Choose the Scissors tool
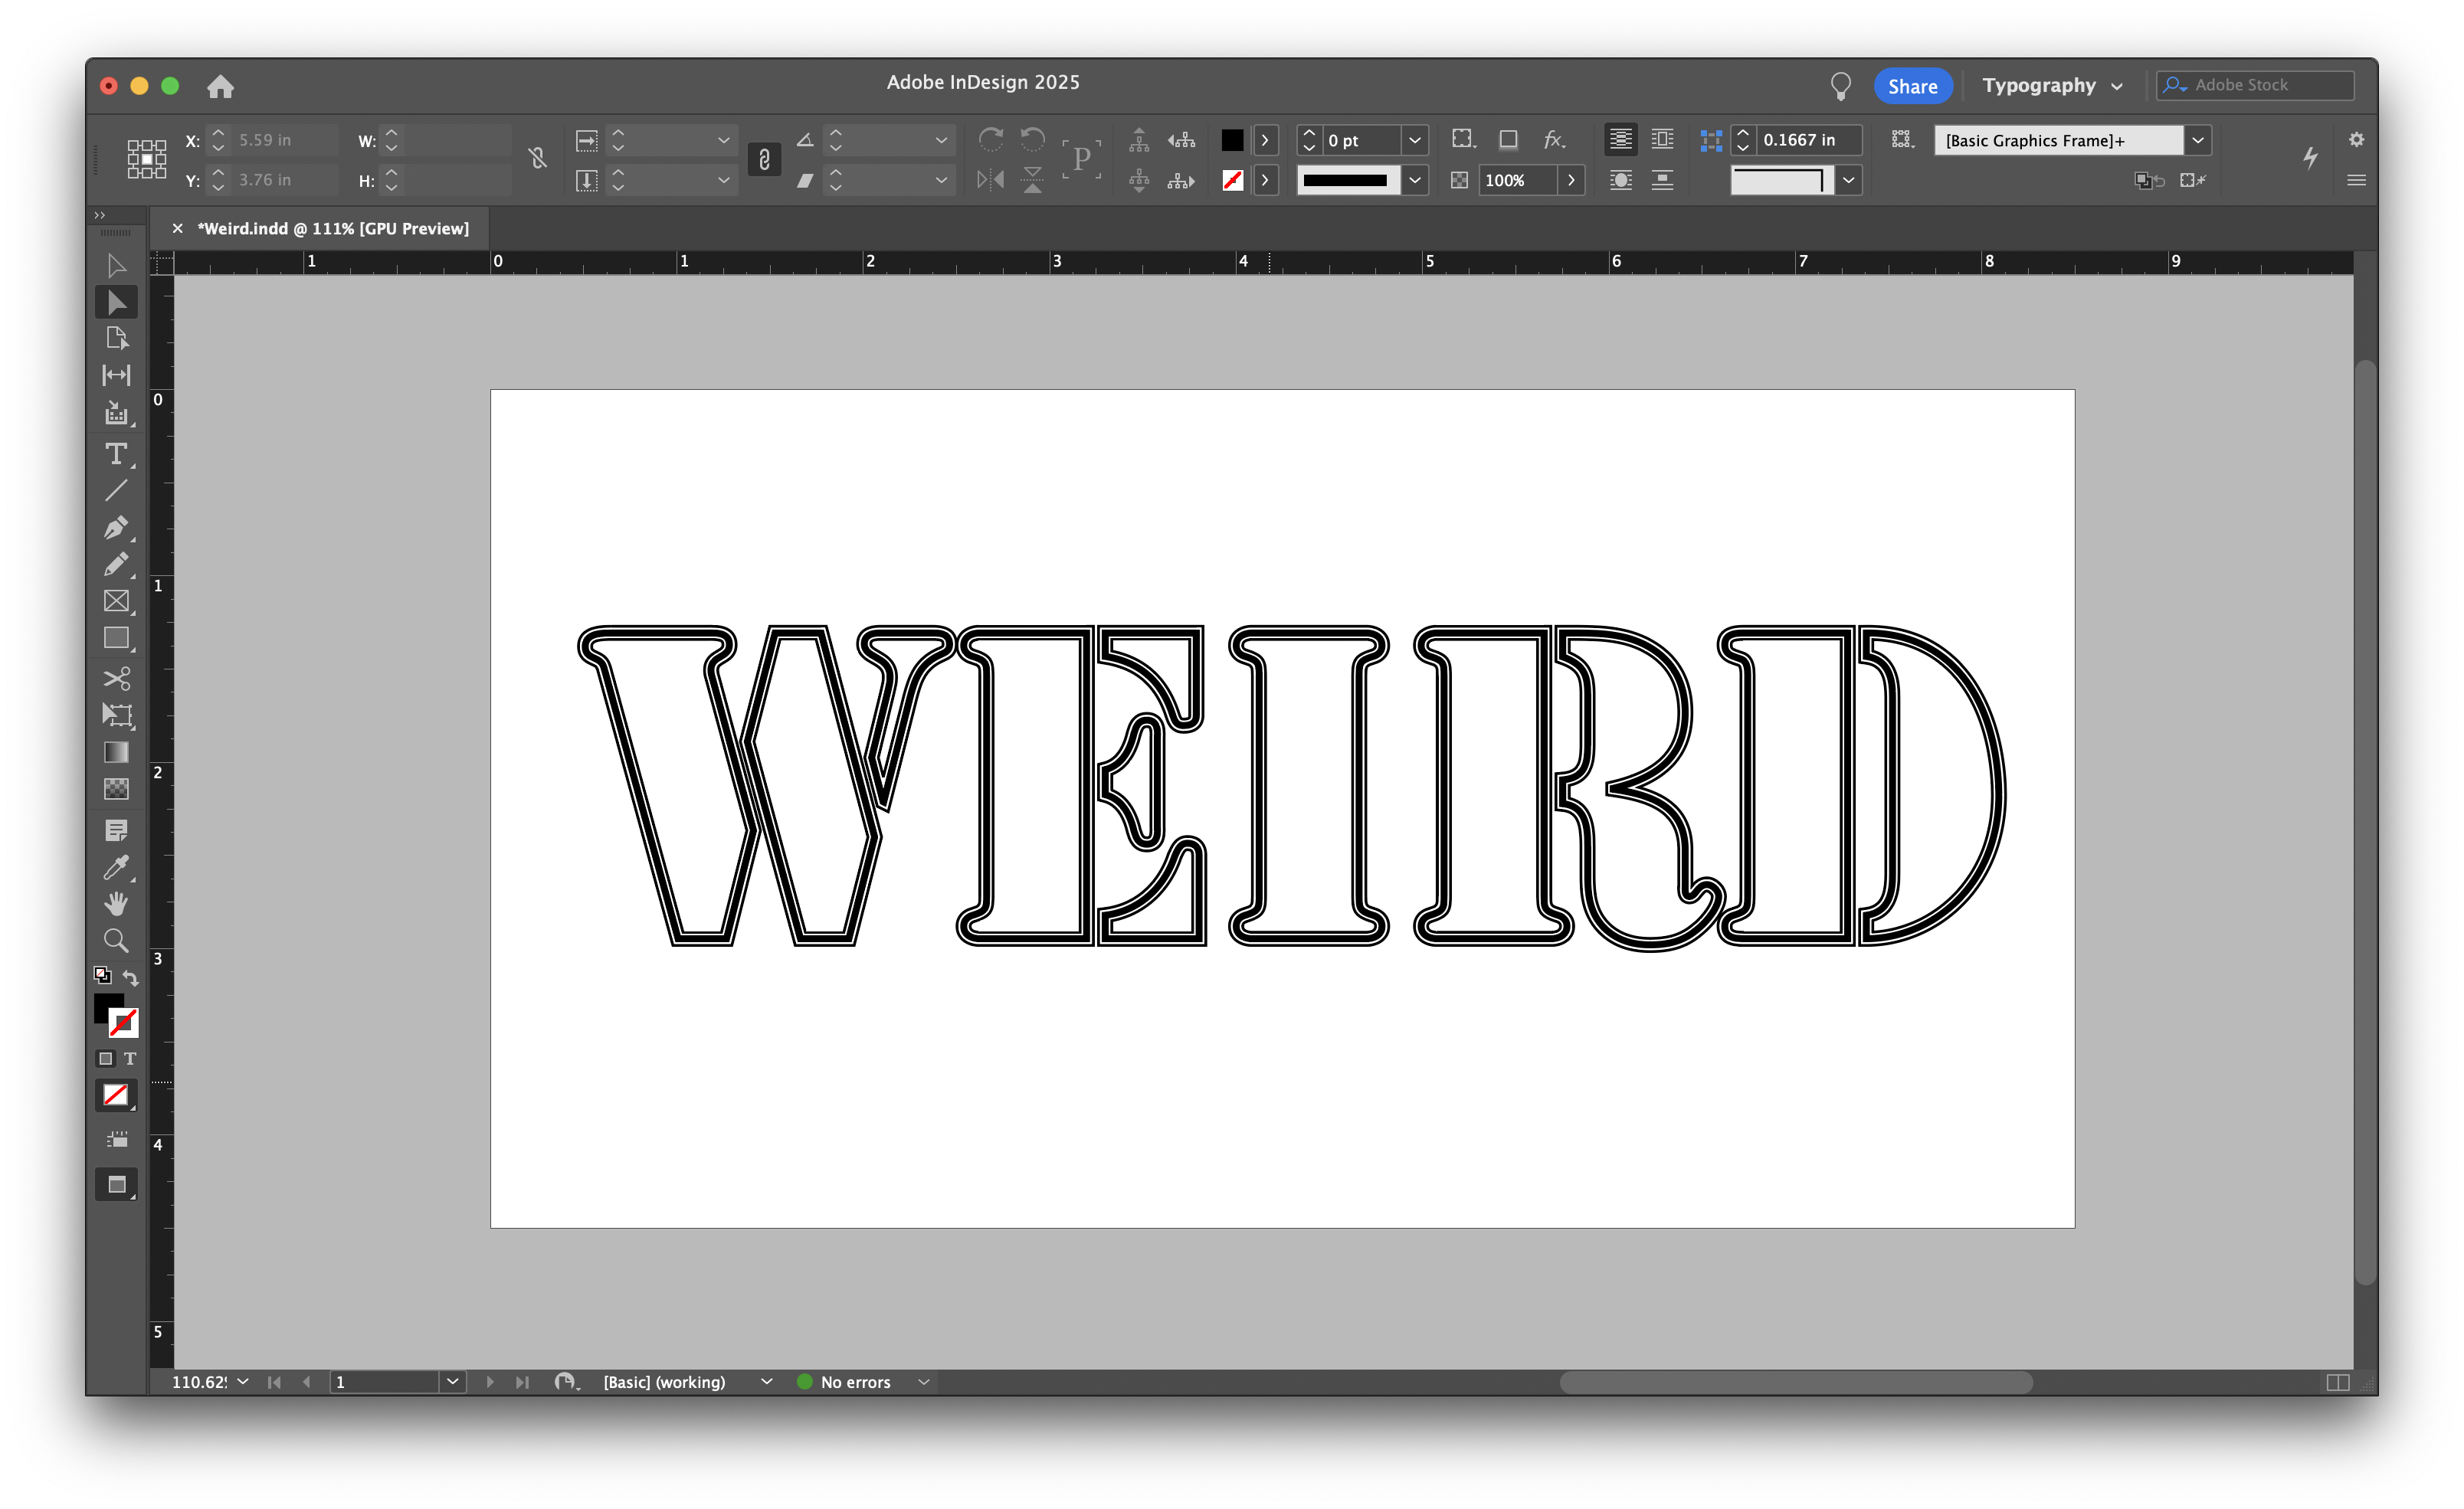The width and height of the screenshot is (2464, 1509). pos(116,679)
